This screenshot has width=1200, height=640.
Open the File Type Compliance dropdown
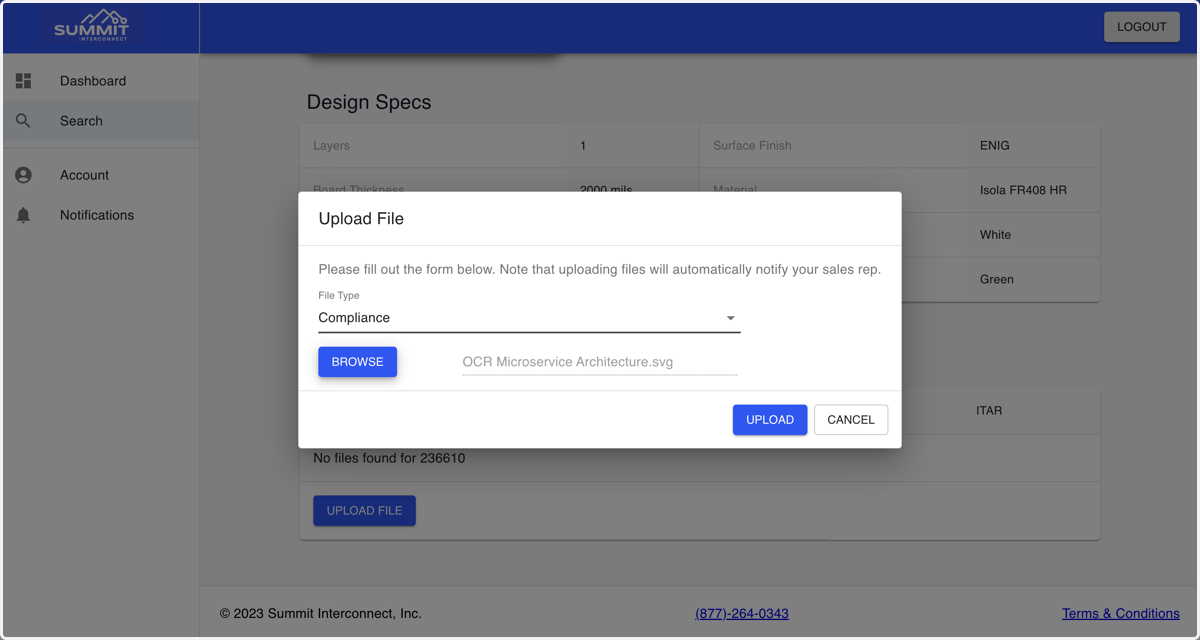coord(529,318)
